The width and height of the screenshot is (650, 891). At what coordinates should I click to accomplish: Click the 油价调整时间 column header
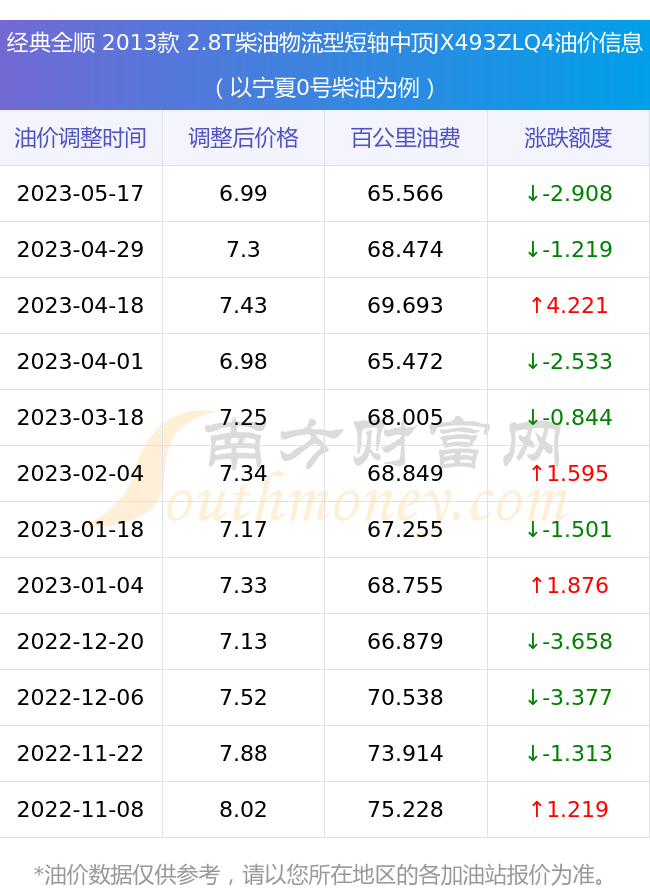point(81,138)
